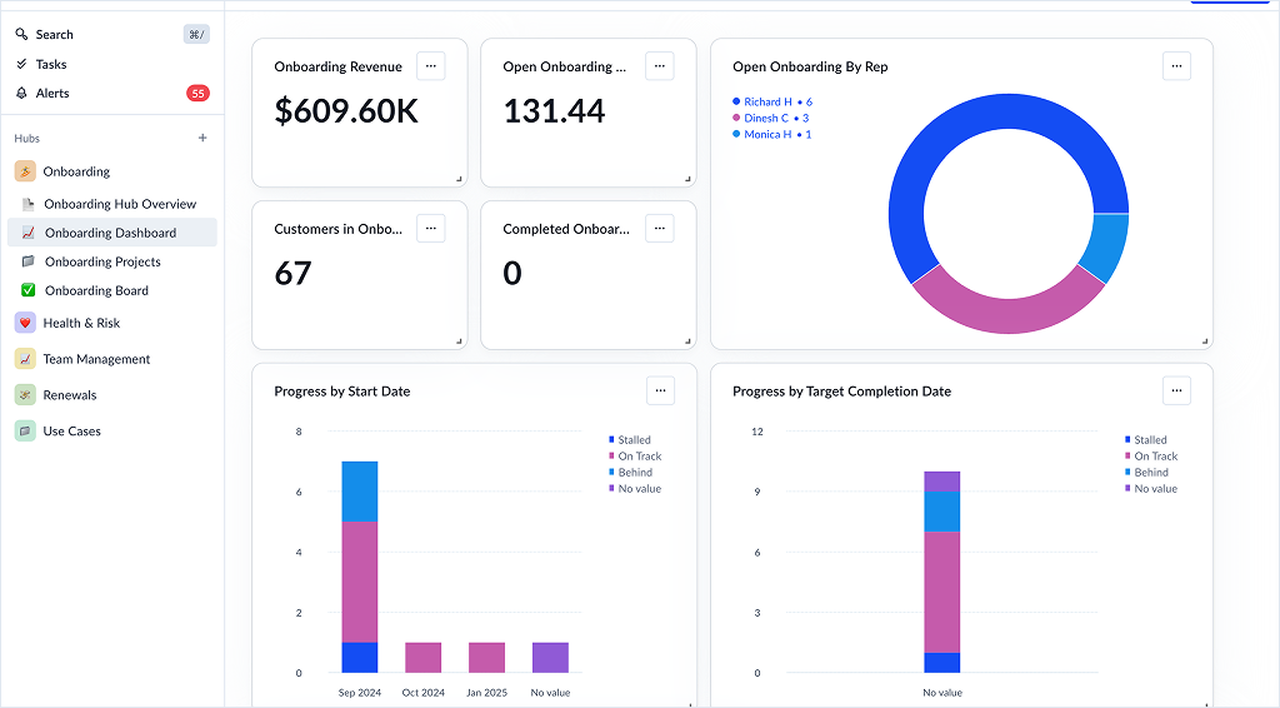Viewport: 1280px width, 708px height.
Task: Click the Onboarding Revenue card resize handle
Action: point(460,179)
